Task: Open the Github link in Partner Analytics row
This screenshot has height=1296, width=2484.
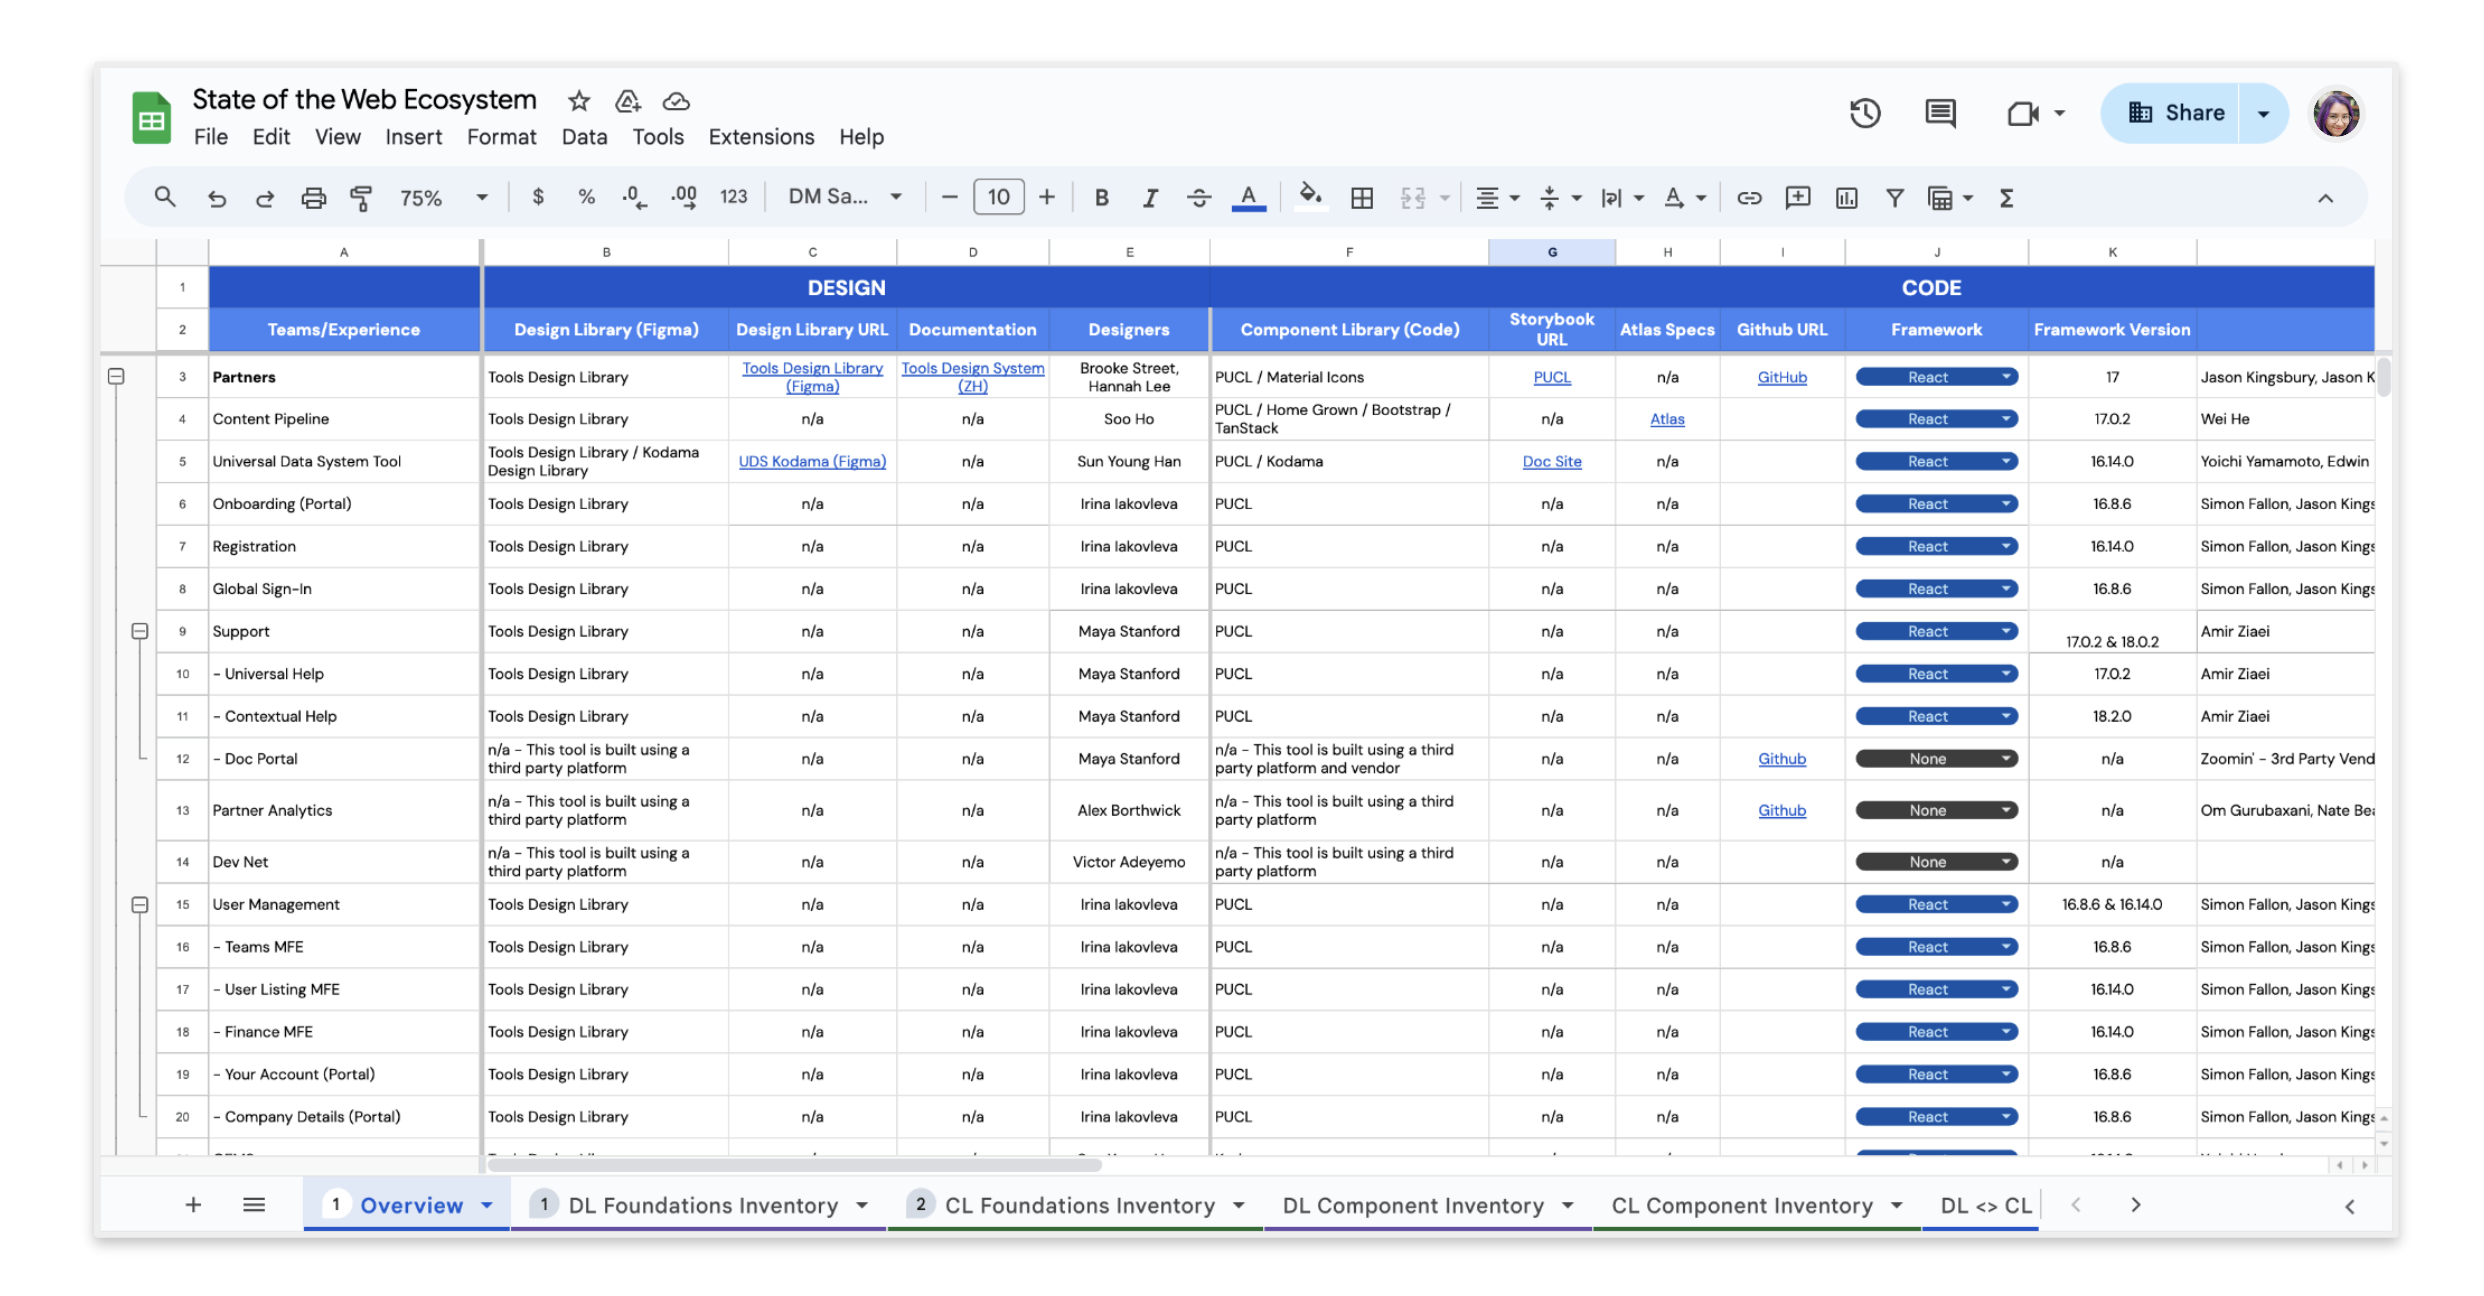Action: tap(1782, 810)
